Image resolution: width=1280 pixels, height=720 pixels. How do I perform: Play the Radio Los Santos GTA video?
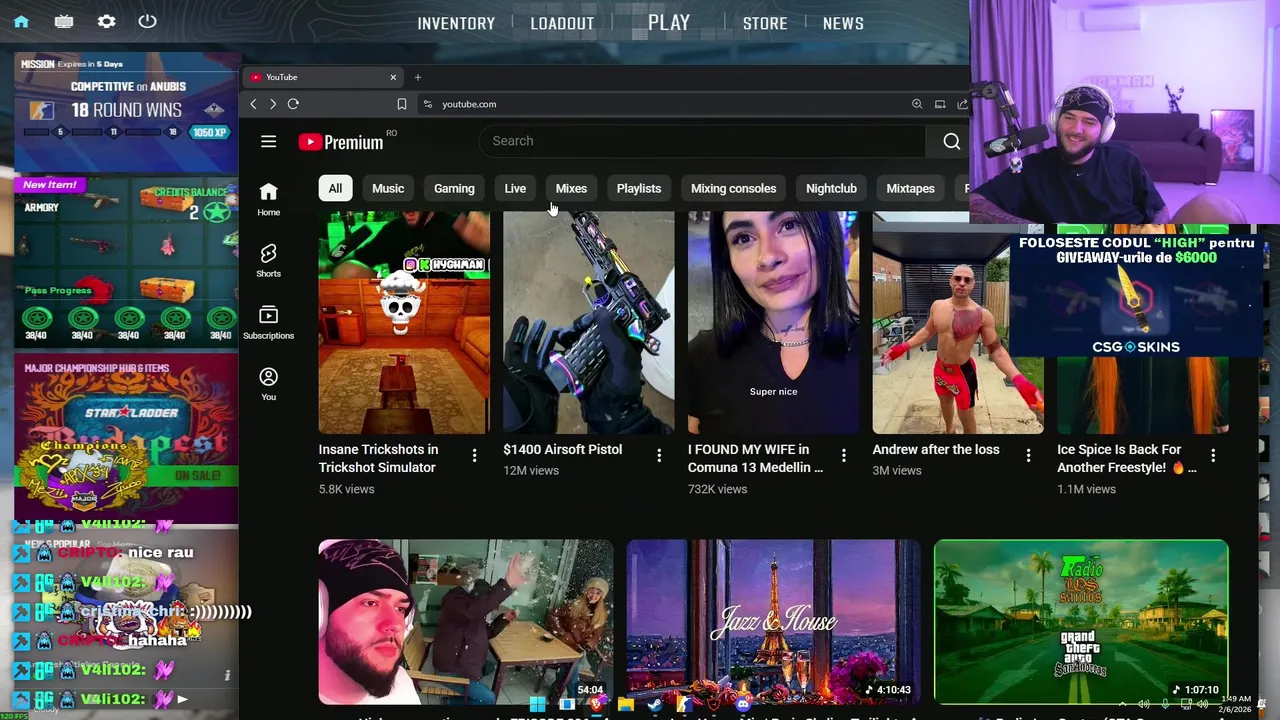point(1081,622)
